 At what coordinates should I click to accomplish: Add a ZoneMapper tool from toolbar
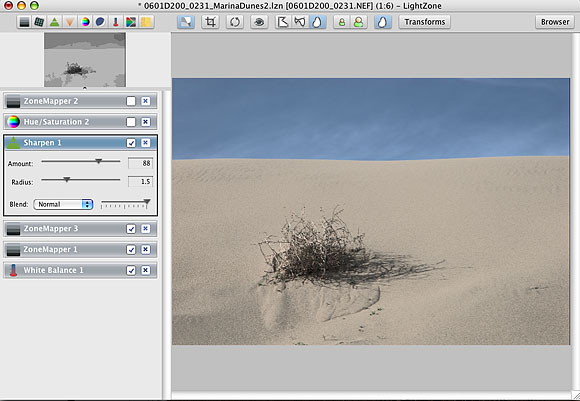[24, 22]
